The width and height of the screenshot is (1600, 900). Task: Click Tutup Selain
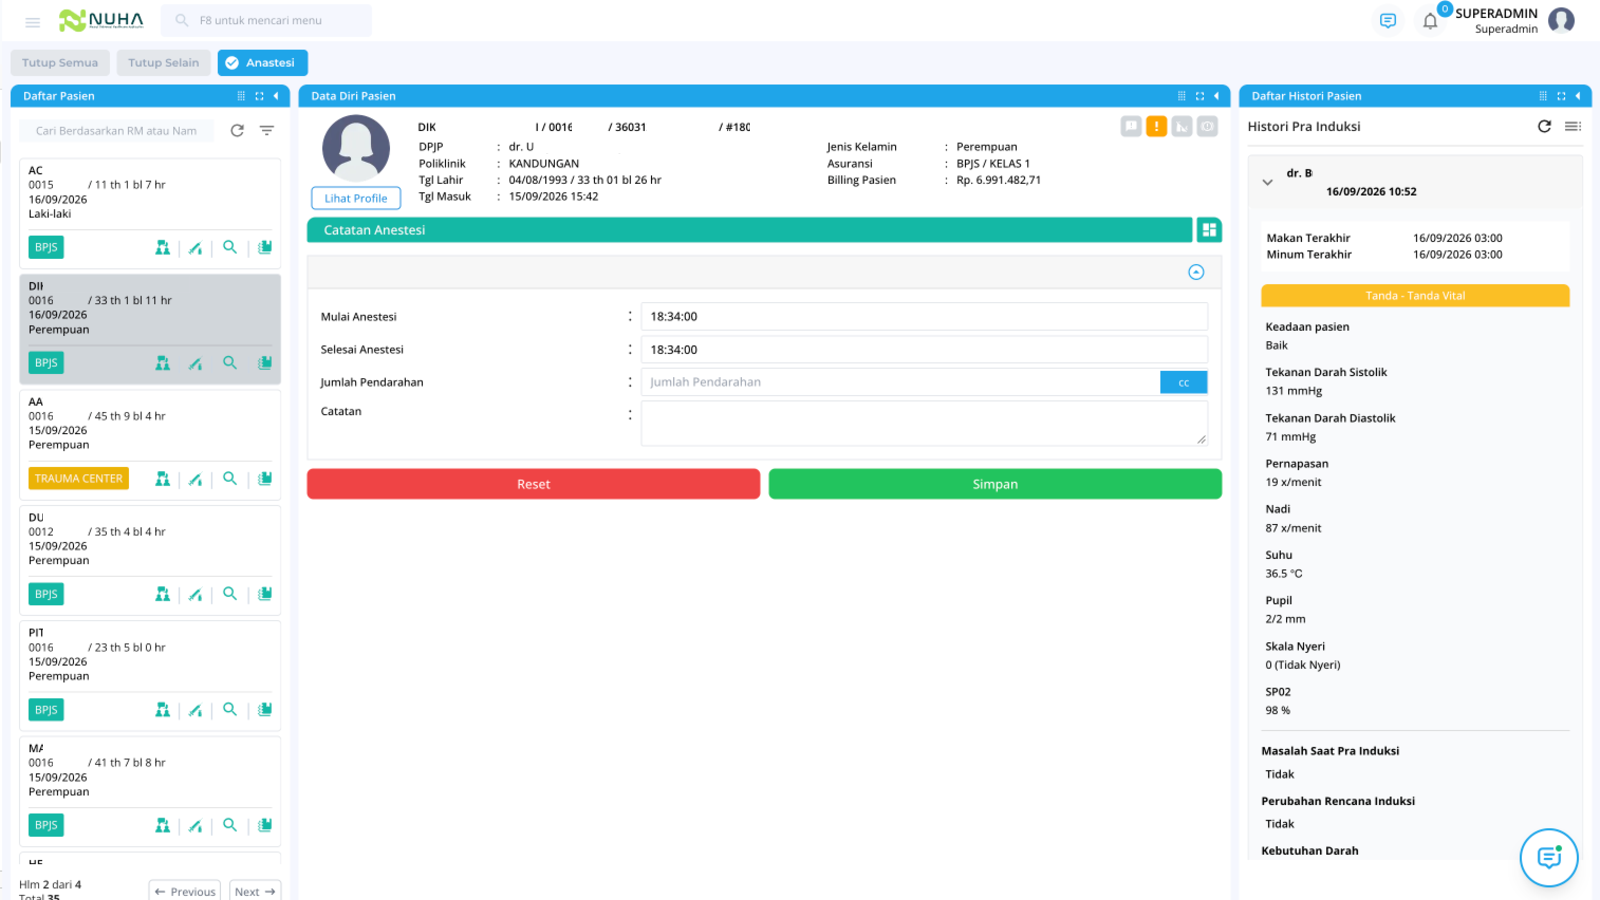point(163,63)
